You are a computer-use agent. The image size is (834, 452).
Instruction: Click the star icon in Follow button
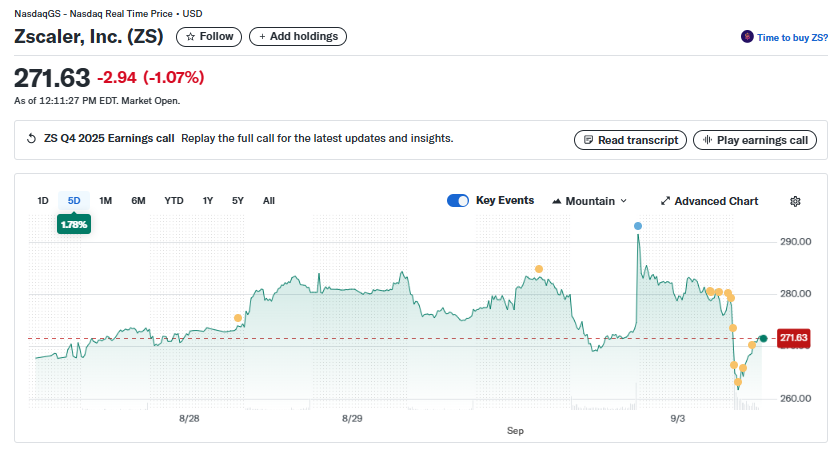[x=190, y=37]
